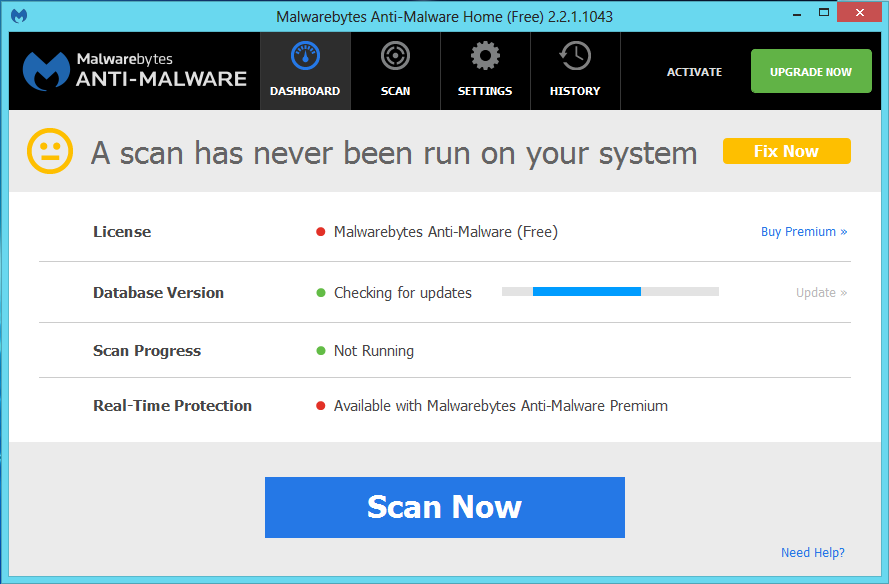This screenshot has height=584, width=889.
Task: Click the red License status dot
Action: tap(321, 232)
